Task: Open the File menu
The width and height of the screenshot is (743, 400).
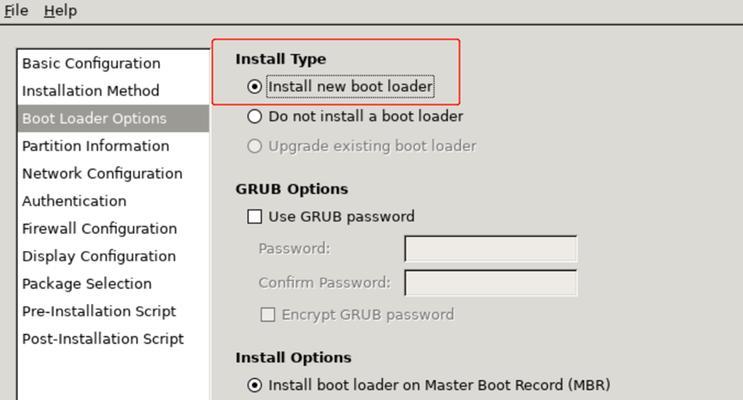Action: click(16, 10)
